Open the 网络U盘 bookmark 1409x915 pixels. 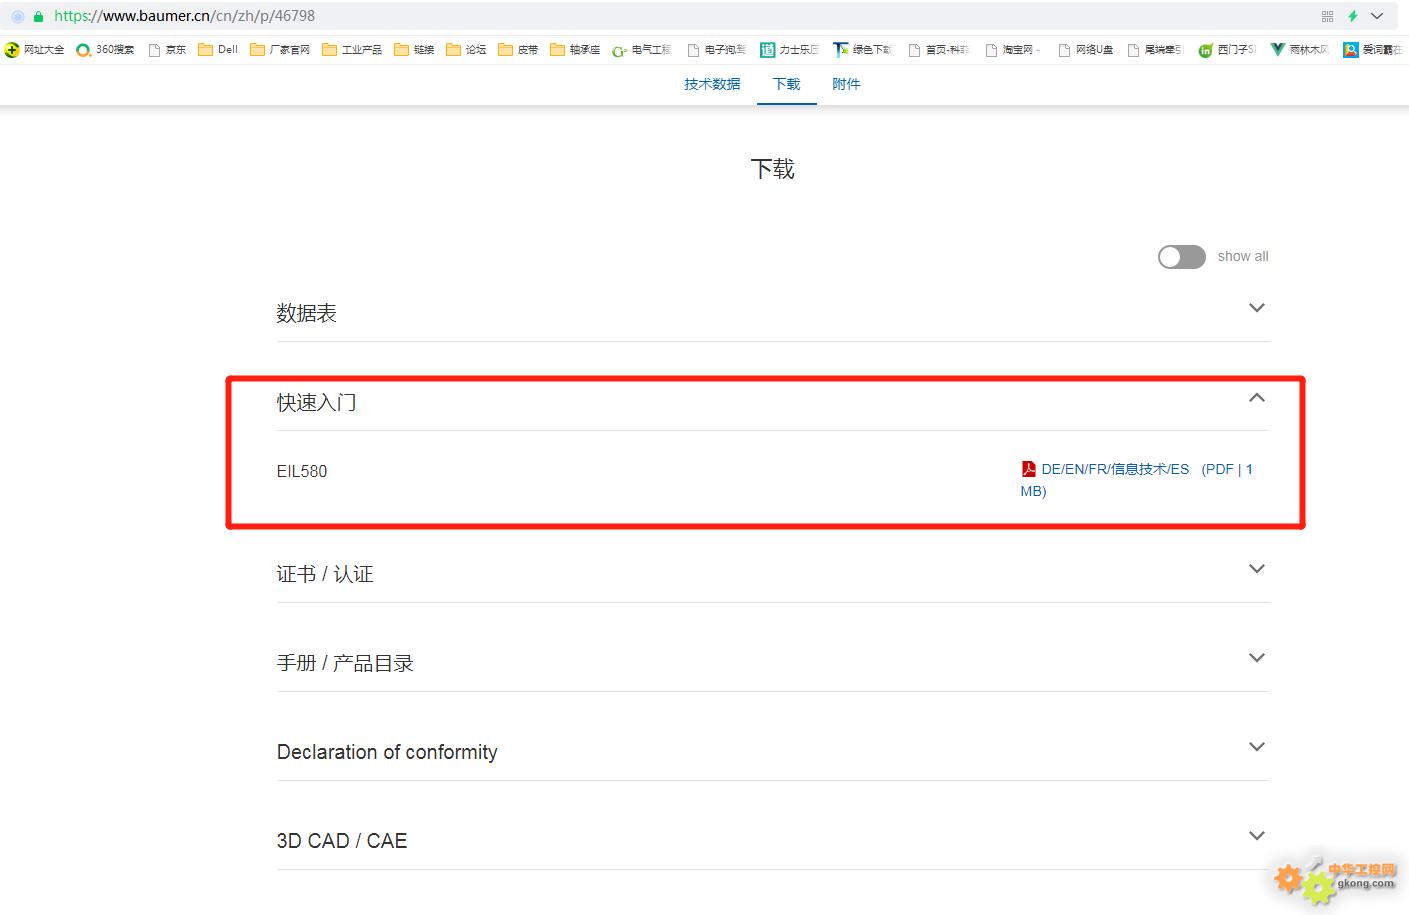pos(1086,49)
